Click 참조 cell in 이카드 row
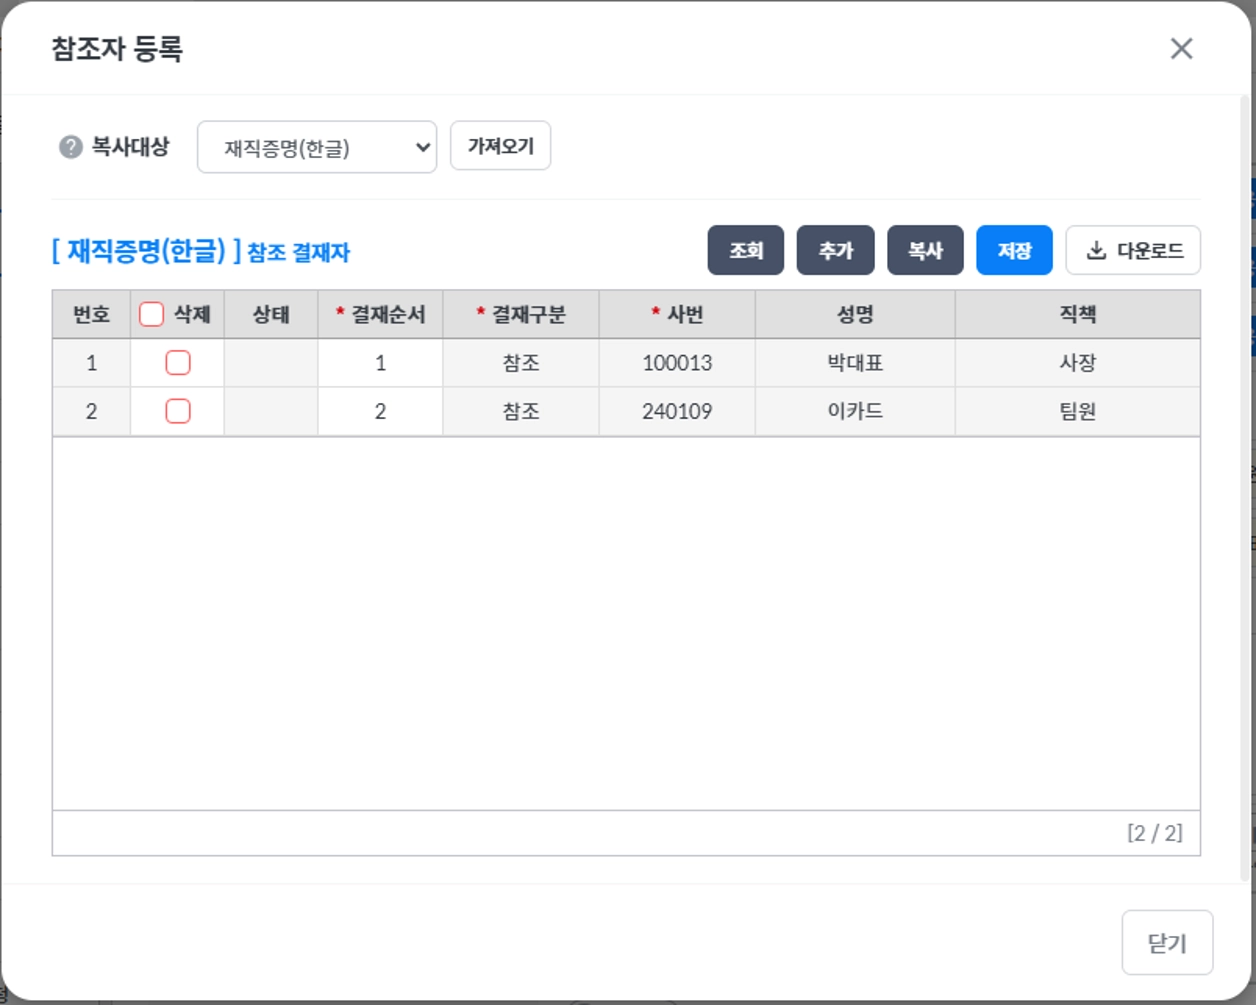The width and height of the screenshot is (1256, 1005). [521, 411]
